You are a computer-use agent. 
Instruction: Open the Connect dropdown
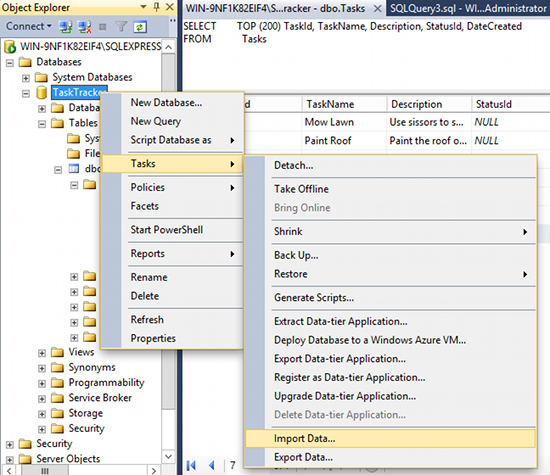click(29, 26)
